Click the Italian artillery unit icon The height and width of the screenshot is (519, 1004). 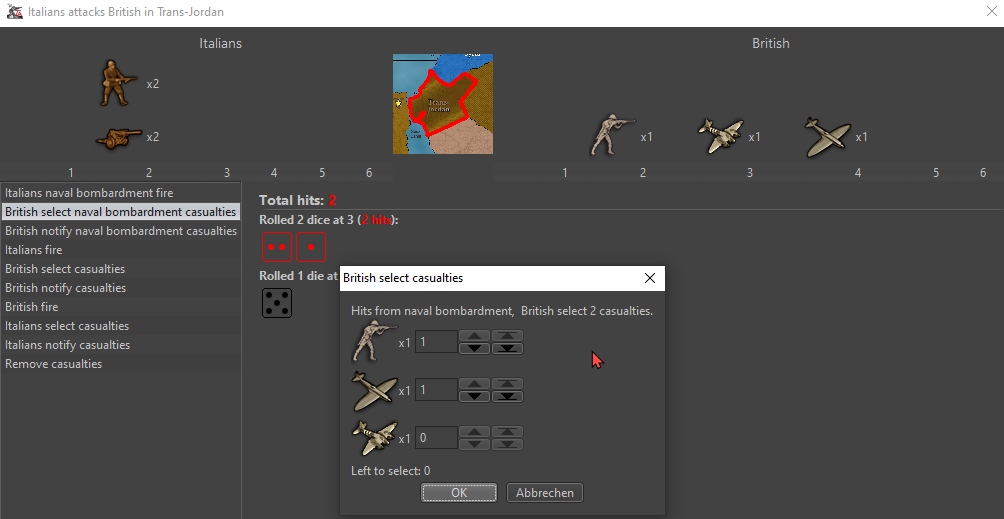tap(116, 137)
